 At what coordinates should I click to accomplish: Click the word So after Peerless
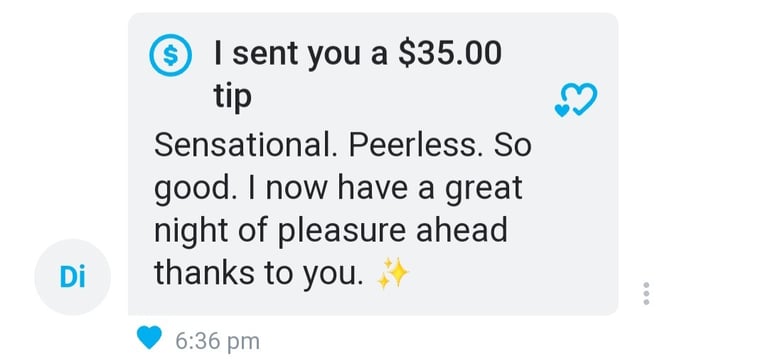pos(513,146)
